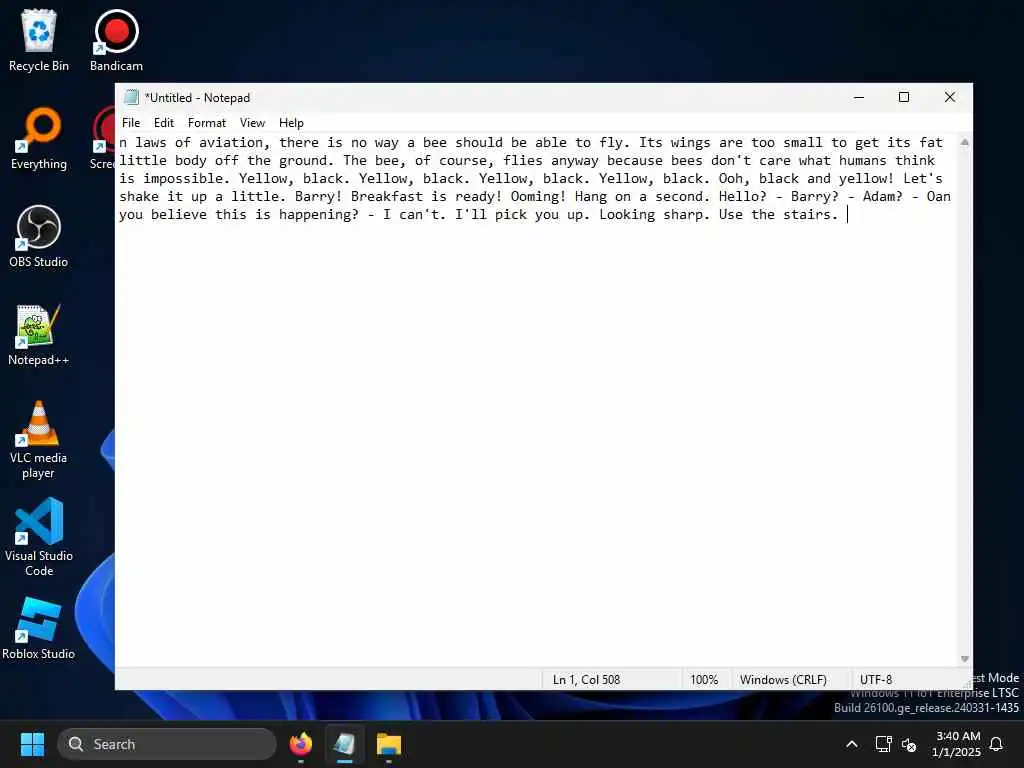The image size is (1024, 768).
Task: Open the View menu in Notepad
Action: 252,123
